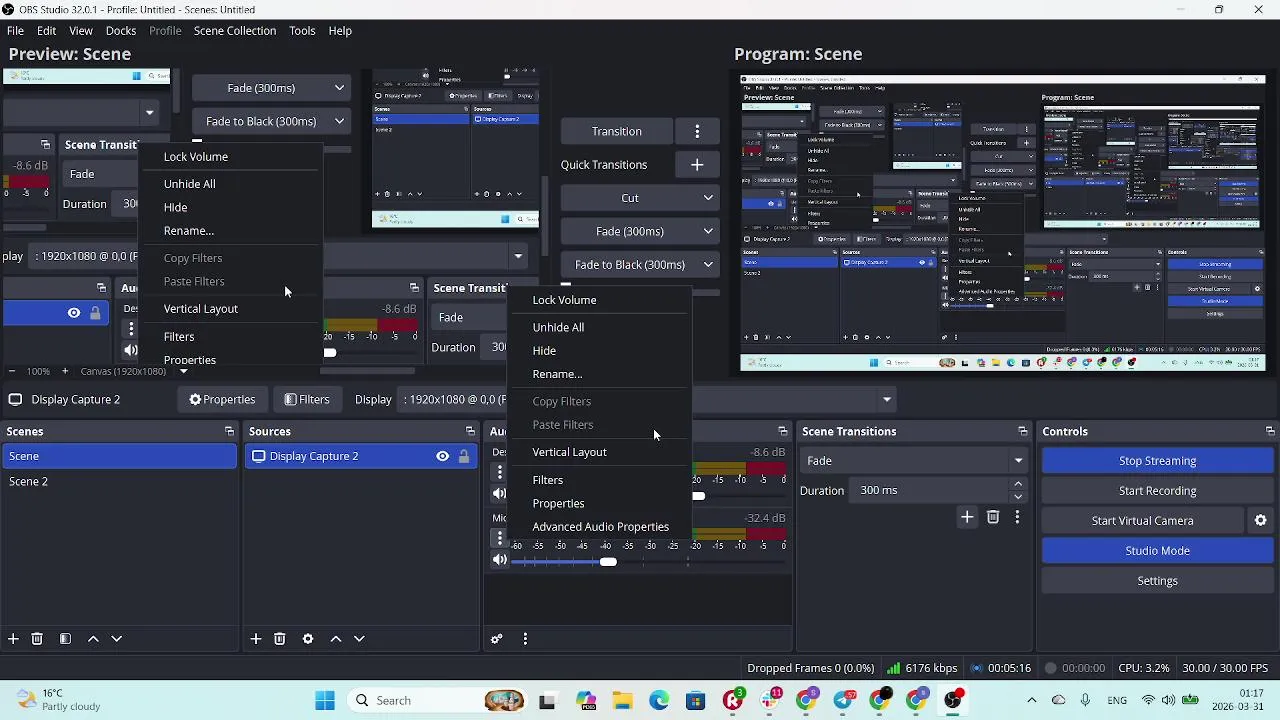Open three-dot menu beside Transition button
This screenshot has width=1280, height=720.
tap(697, 131)
